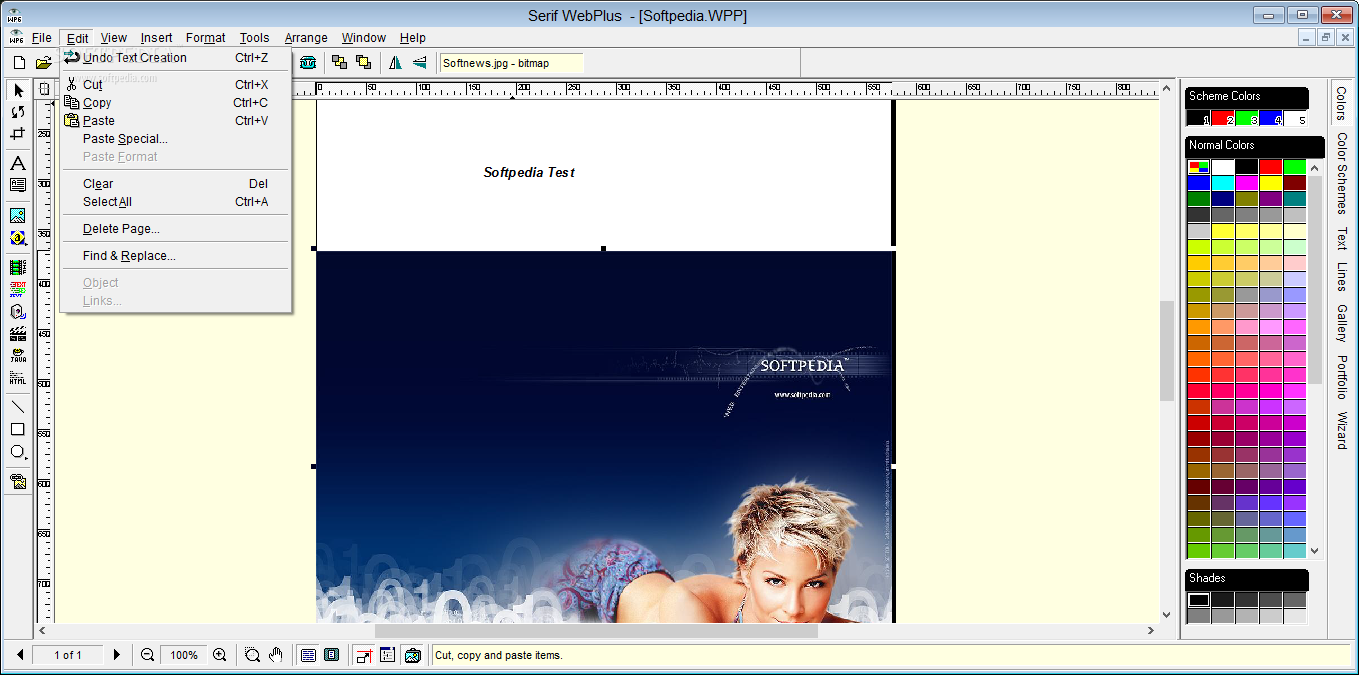Choose Select All in the Edit menu

click(x=176, y=202)
